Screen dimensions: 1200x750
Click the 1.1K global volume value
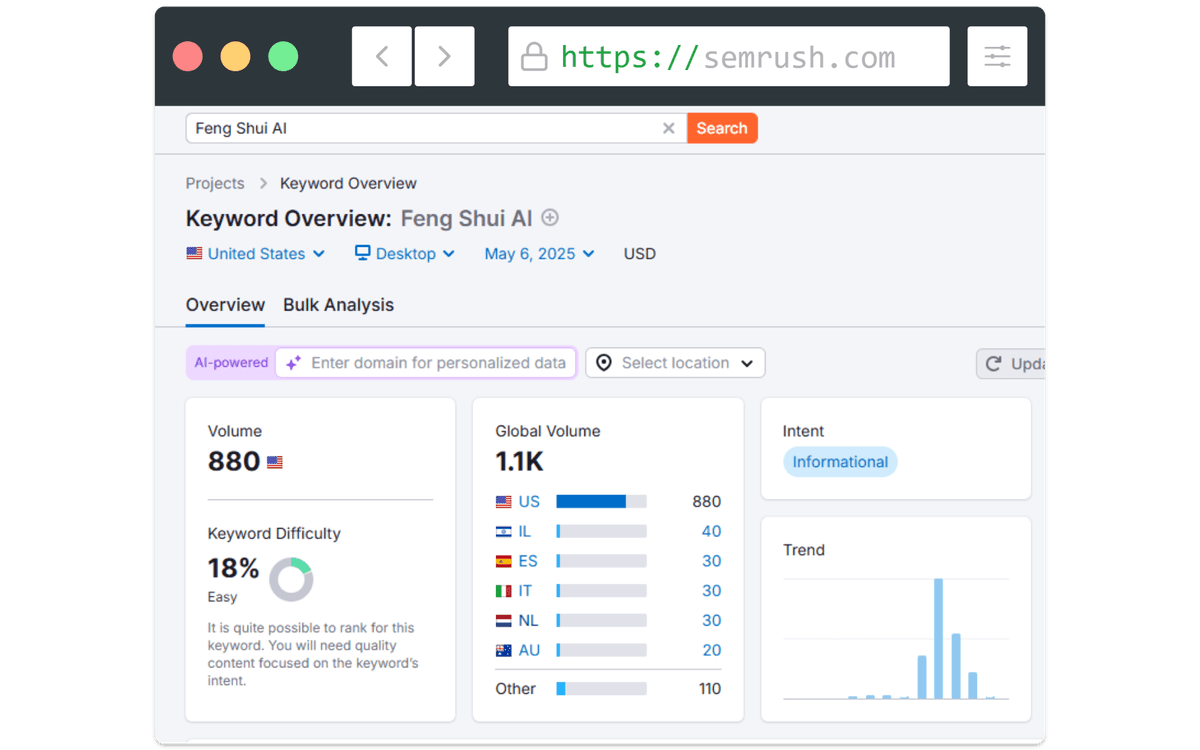pos(520,461)
